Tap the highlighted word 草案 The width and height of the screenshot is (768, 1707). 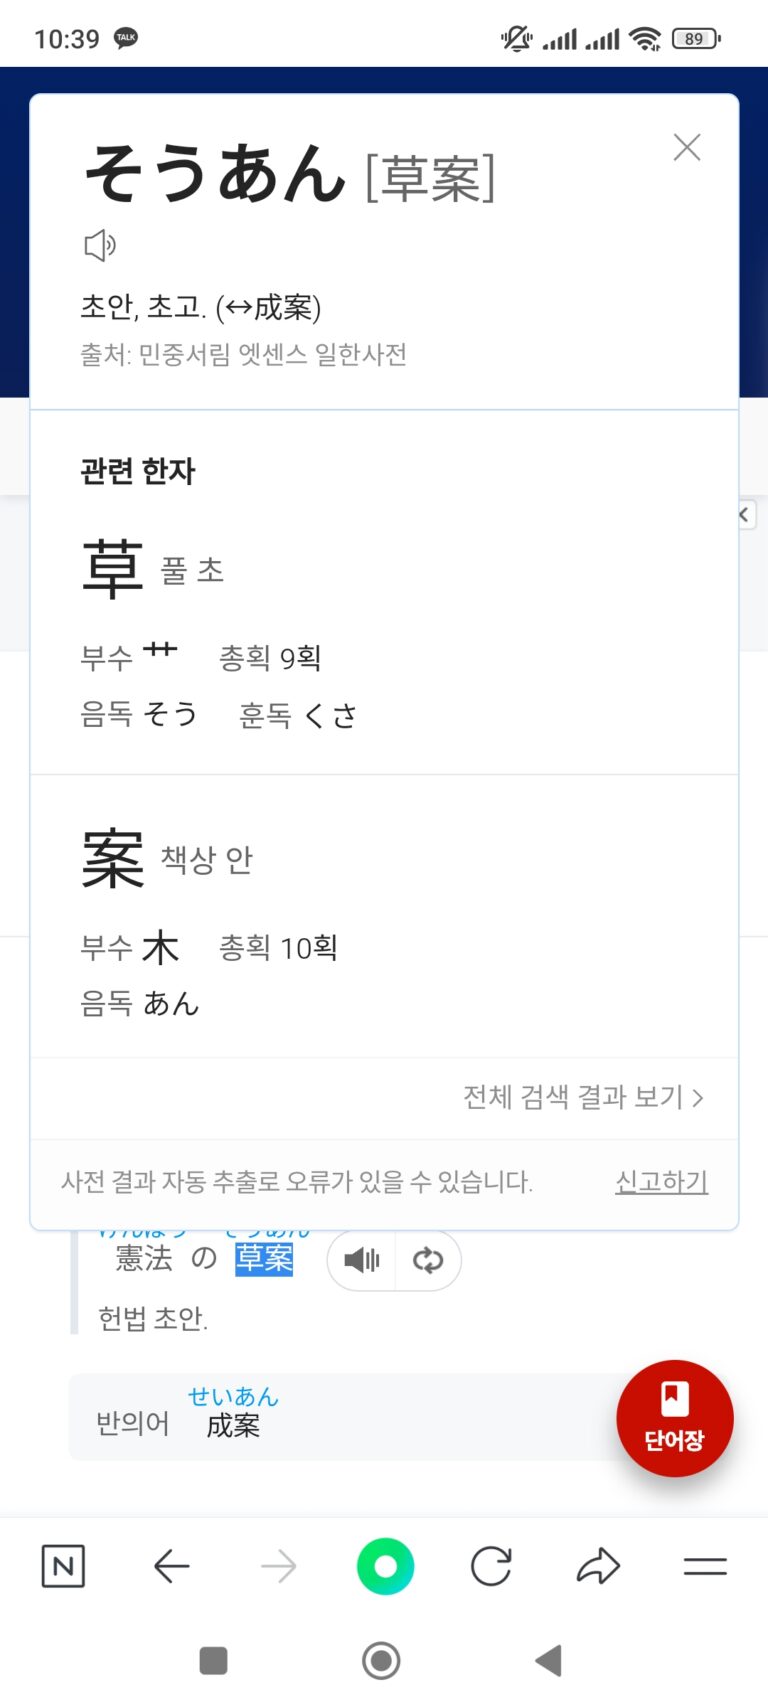264,1259
